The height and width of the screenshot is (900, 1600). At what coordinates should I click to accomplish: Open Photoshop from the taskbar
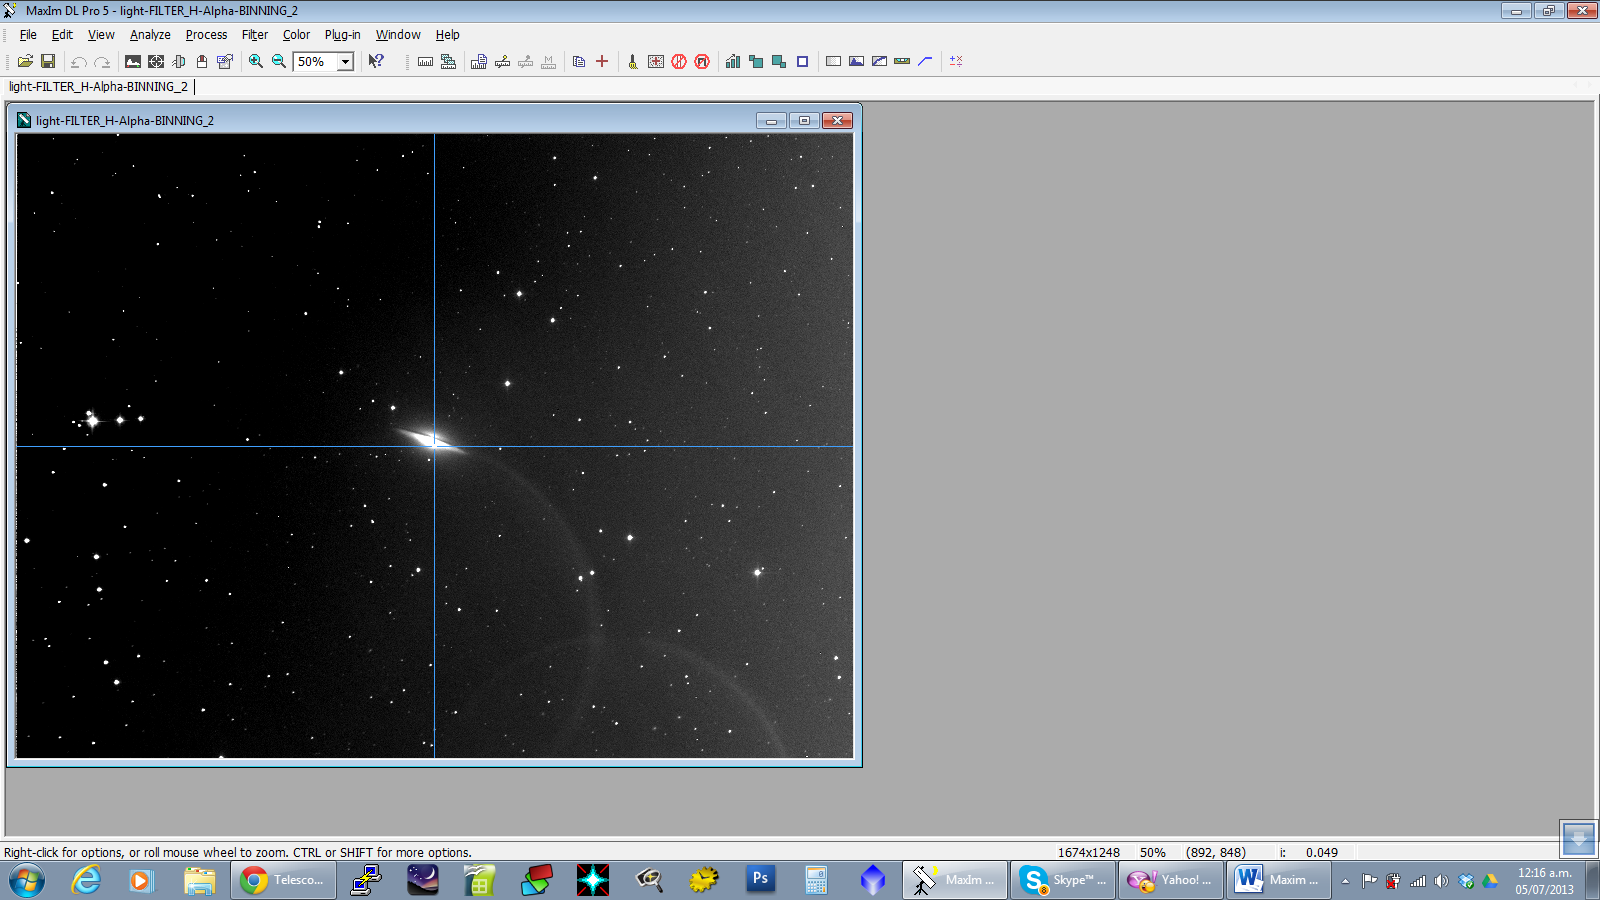(760, 880)
